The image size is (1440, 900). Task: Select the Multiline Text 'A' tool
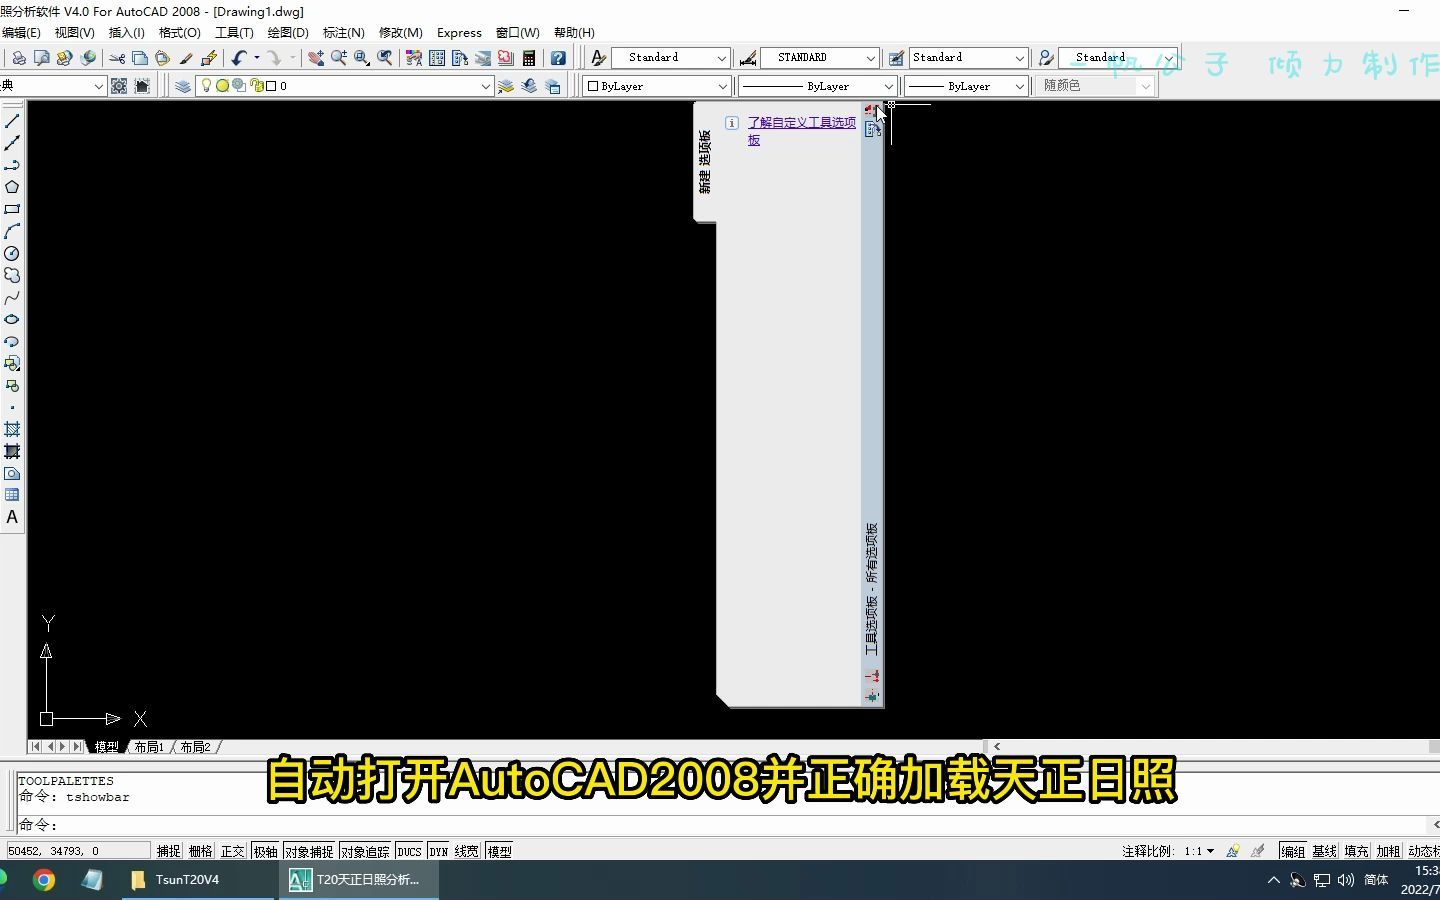click(x=12, y=517)
